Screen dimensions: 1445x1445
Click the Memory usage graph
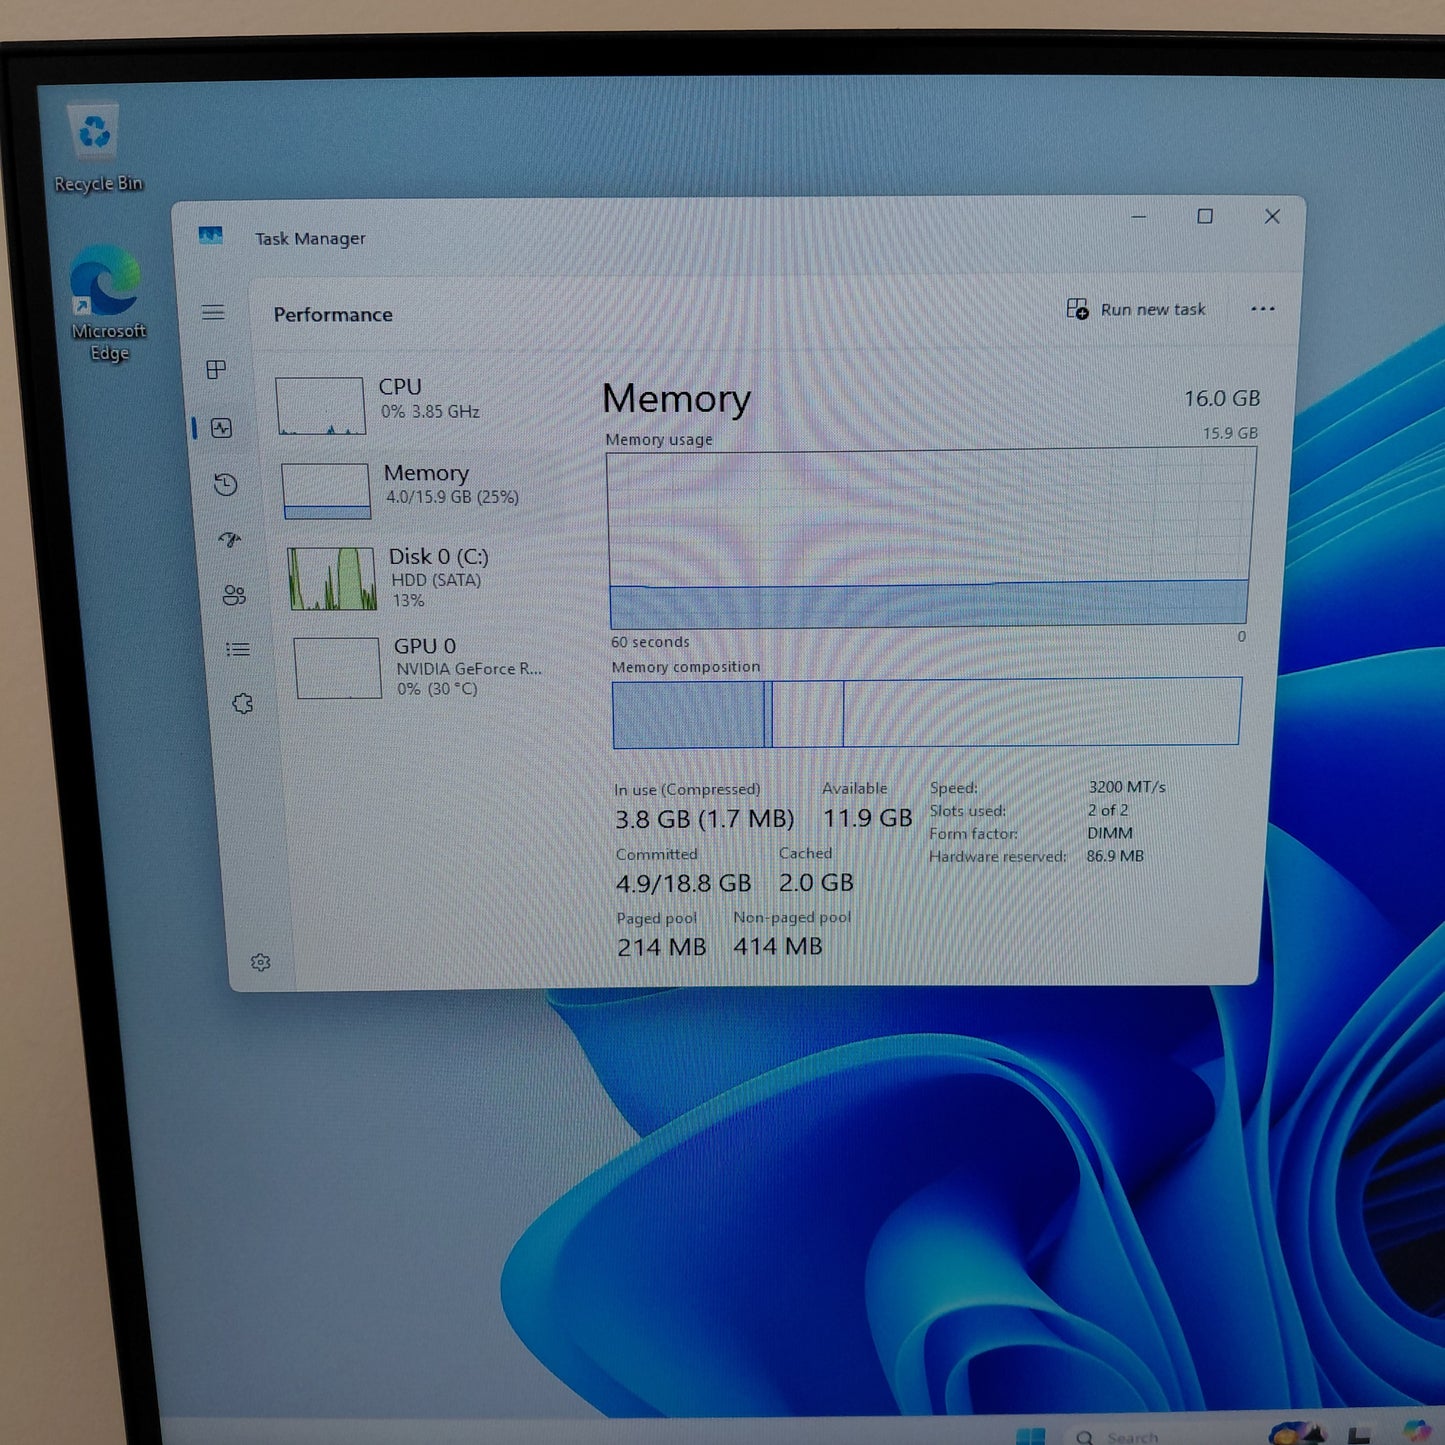coord(930,538)
